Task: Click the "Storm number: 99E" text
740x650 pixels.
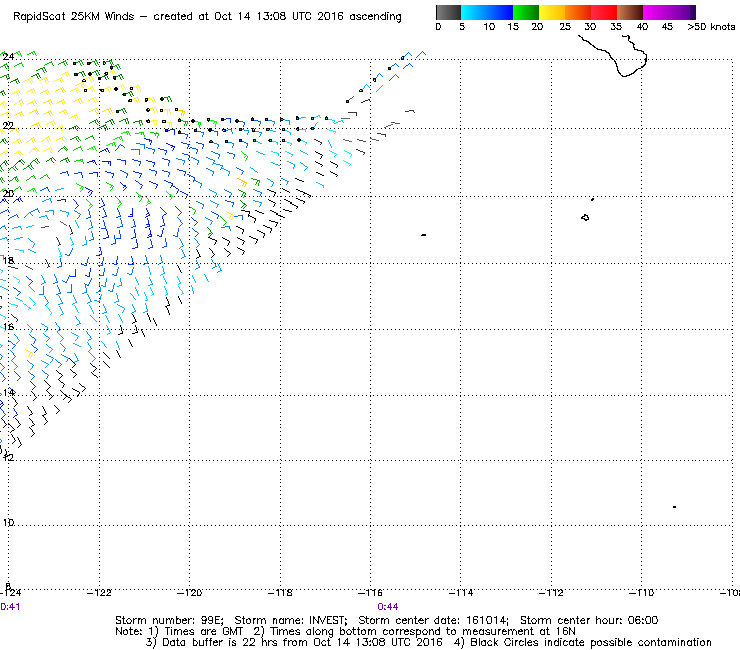Action: 168,620
